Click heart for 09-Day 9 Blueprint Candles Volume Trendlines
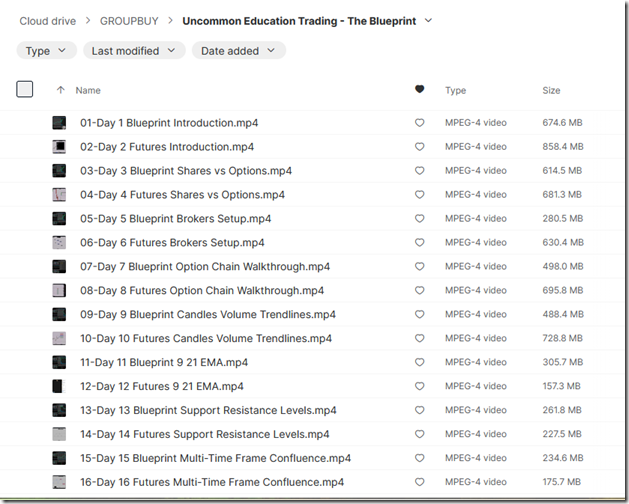 point(420,314)
